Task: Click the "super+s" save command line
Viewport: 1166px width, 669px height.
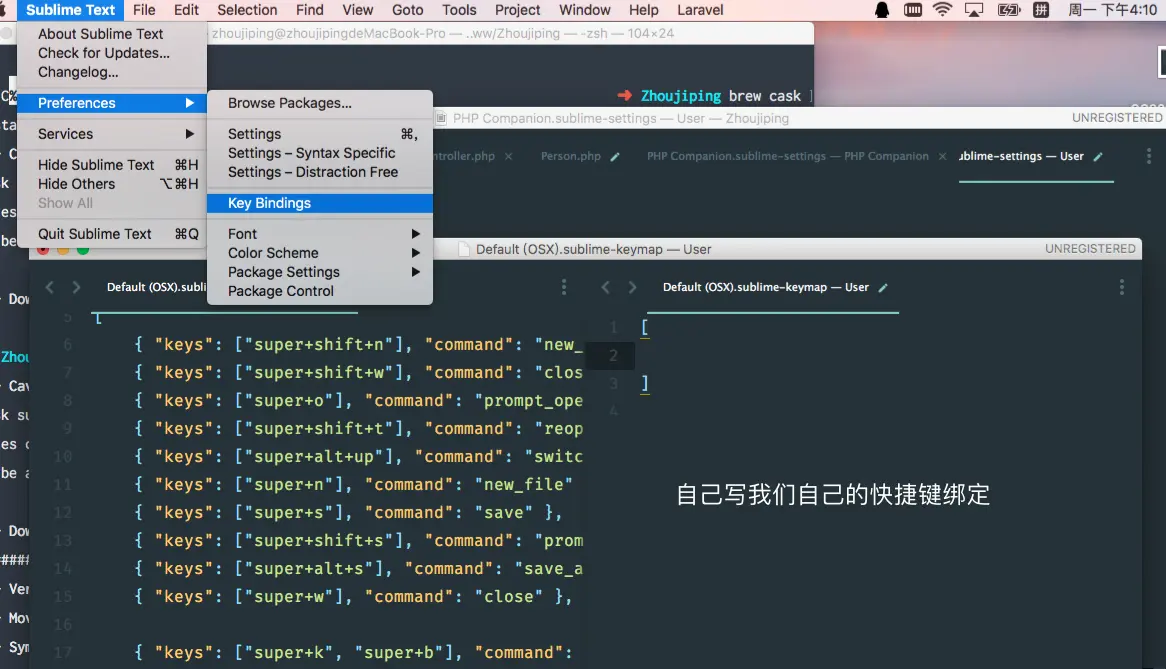Action: point(348,513)
